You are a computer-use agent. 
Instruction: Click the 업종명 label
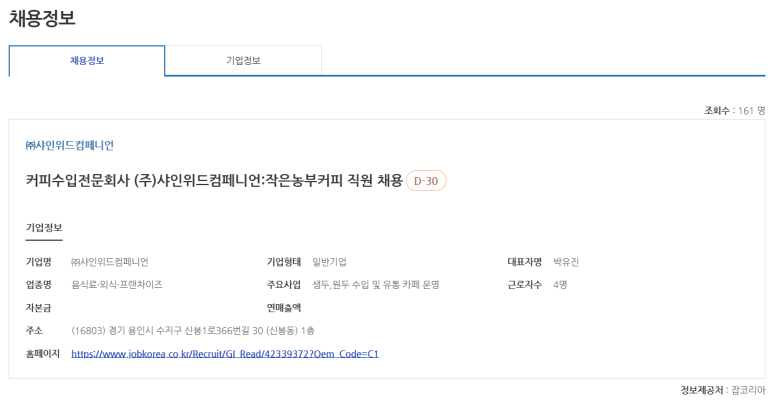38,285
